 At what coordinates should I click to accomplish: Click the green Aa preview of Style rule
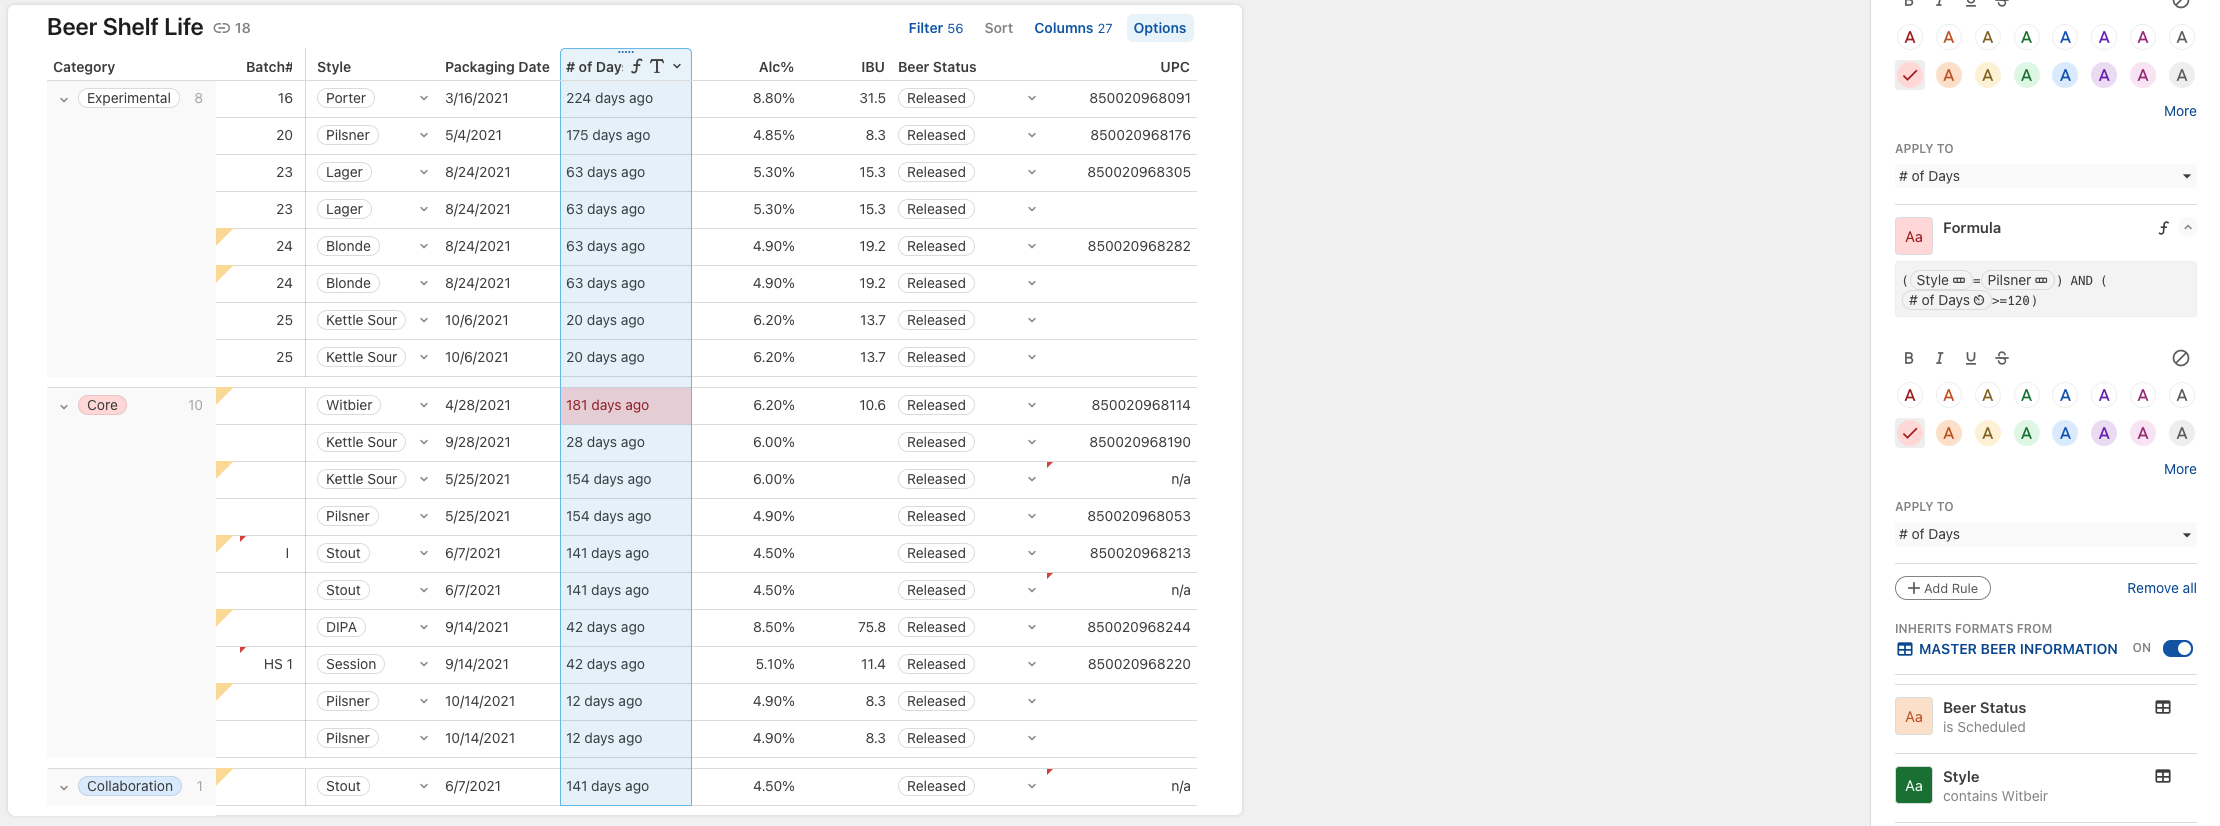[1914, 785]
